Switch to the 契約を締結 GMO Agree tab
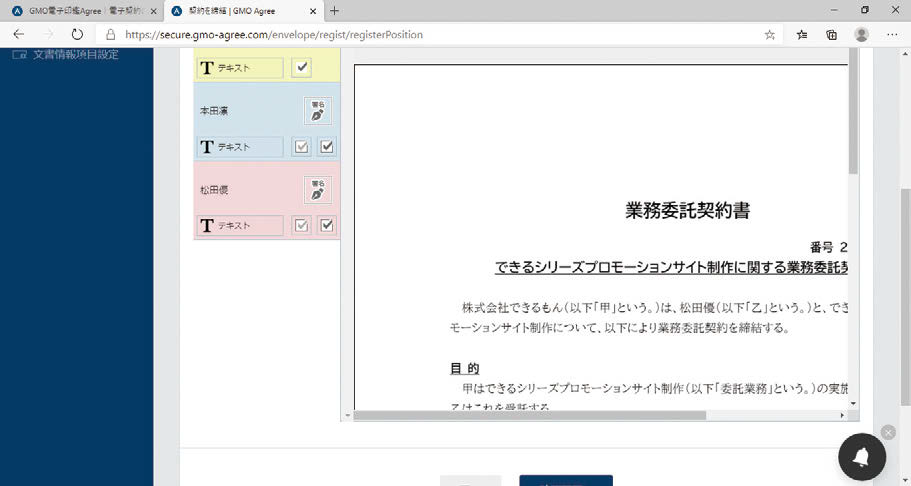The width and height of the screenshot is (911, 486). coord(243,11)
